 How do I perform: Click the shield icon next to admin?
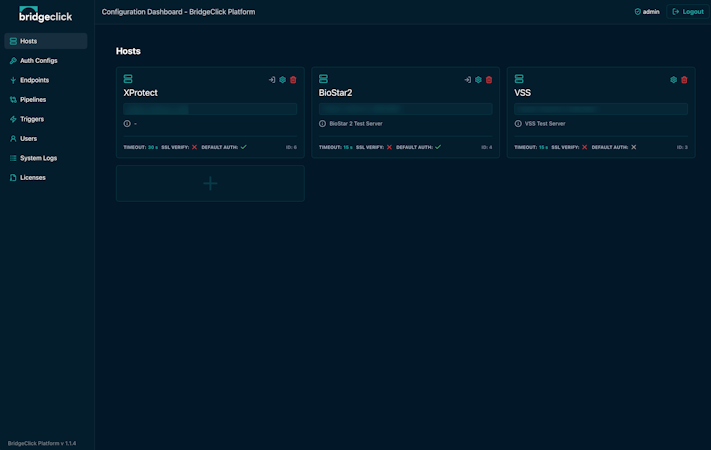tap(638, 12)
